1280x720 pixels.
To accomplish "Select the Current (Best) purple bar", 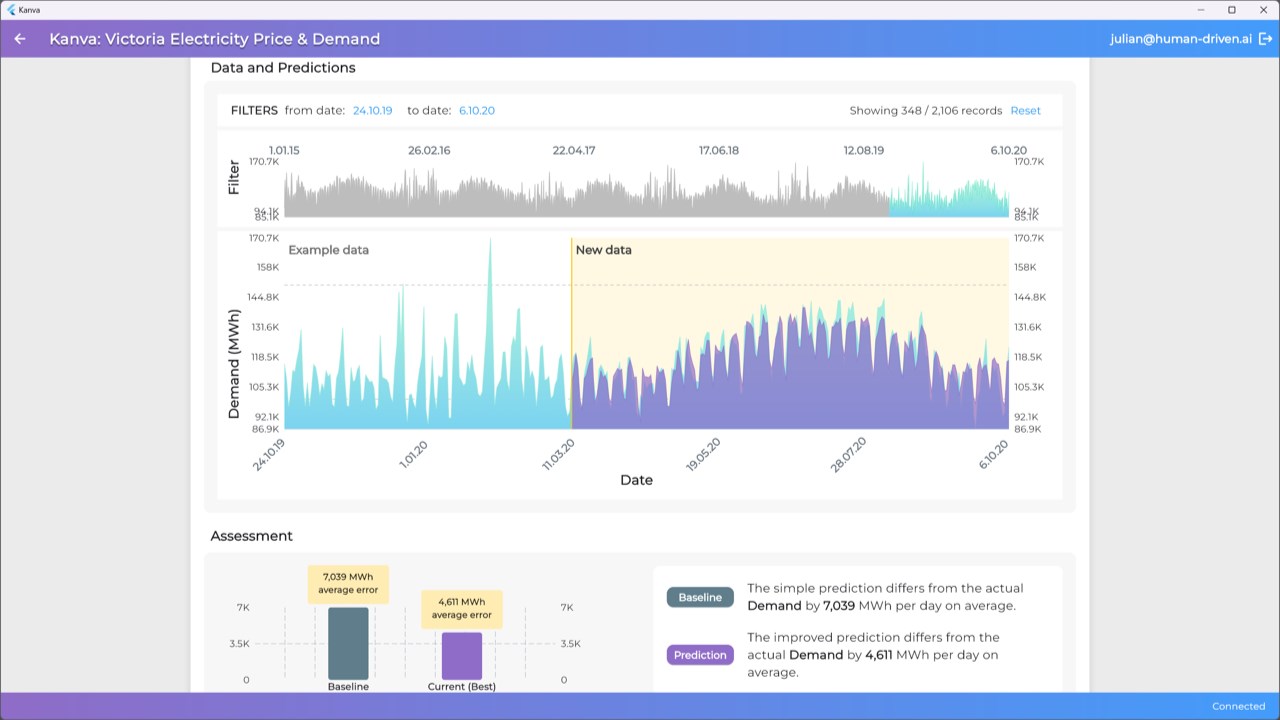I will click(x=462, y=656).
